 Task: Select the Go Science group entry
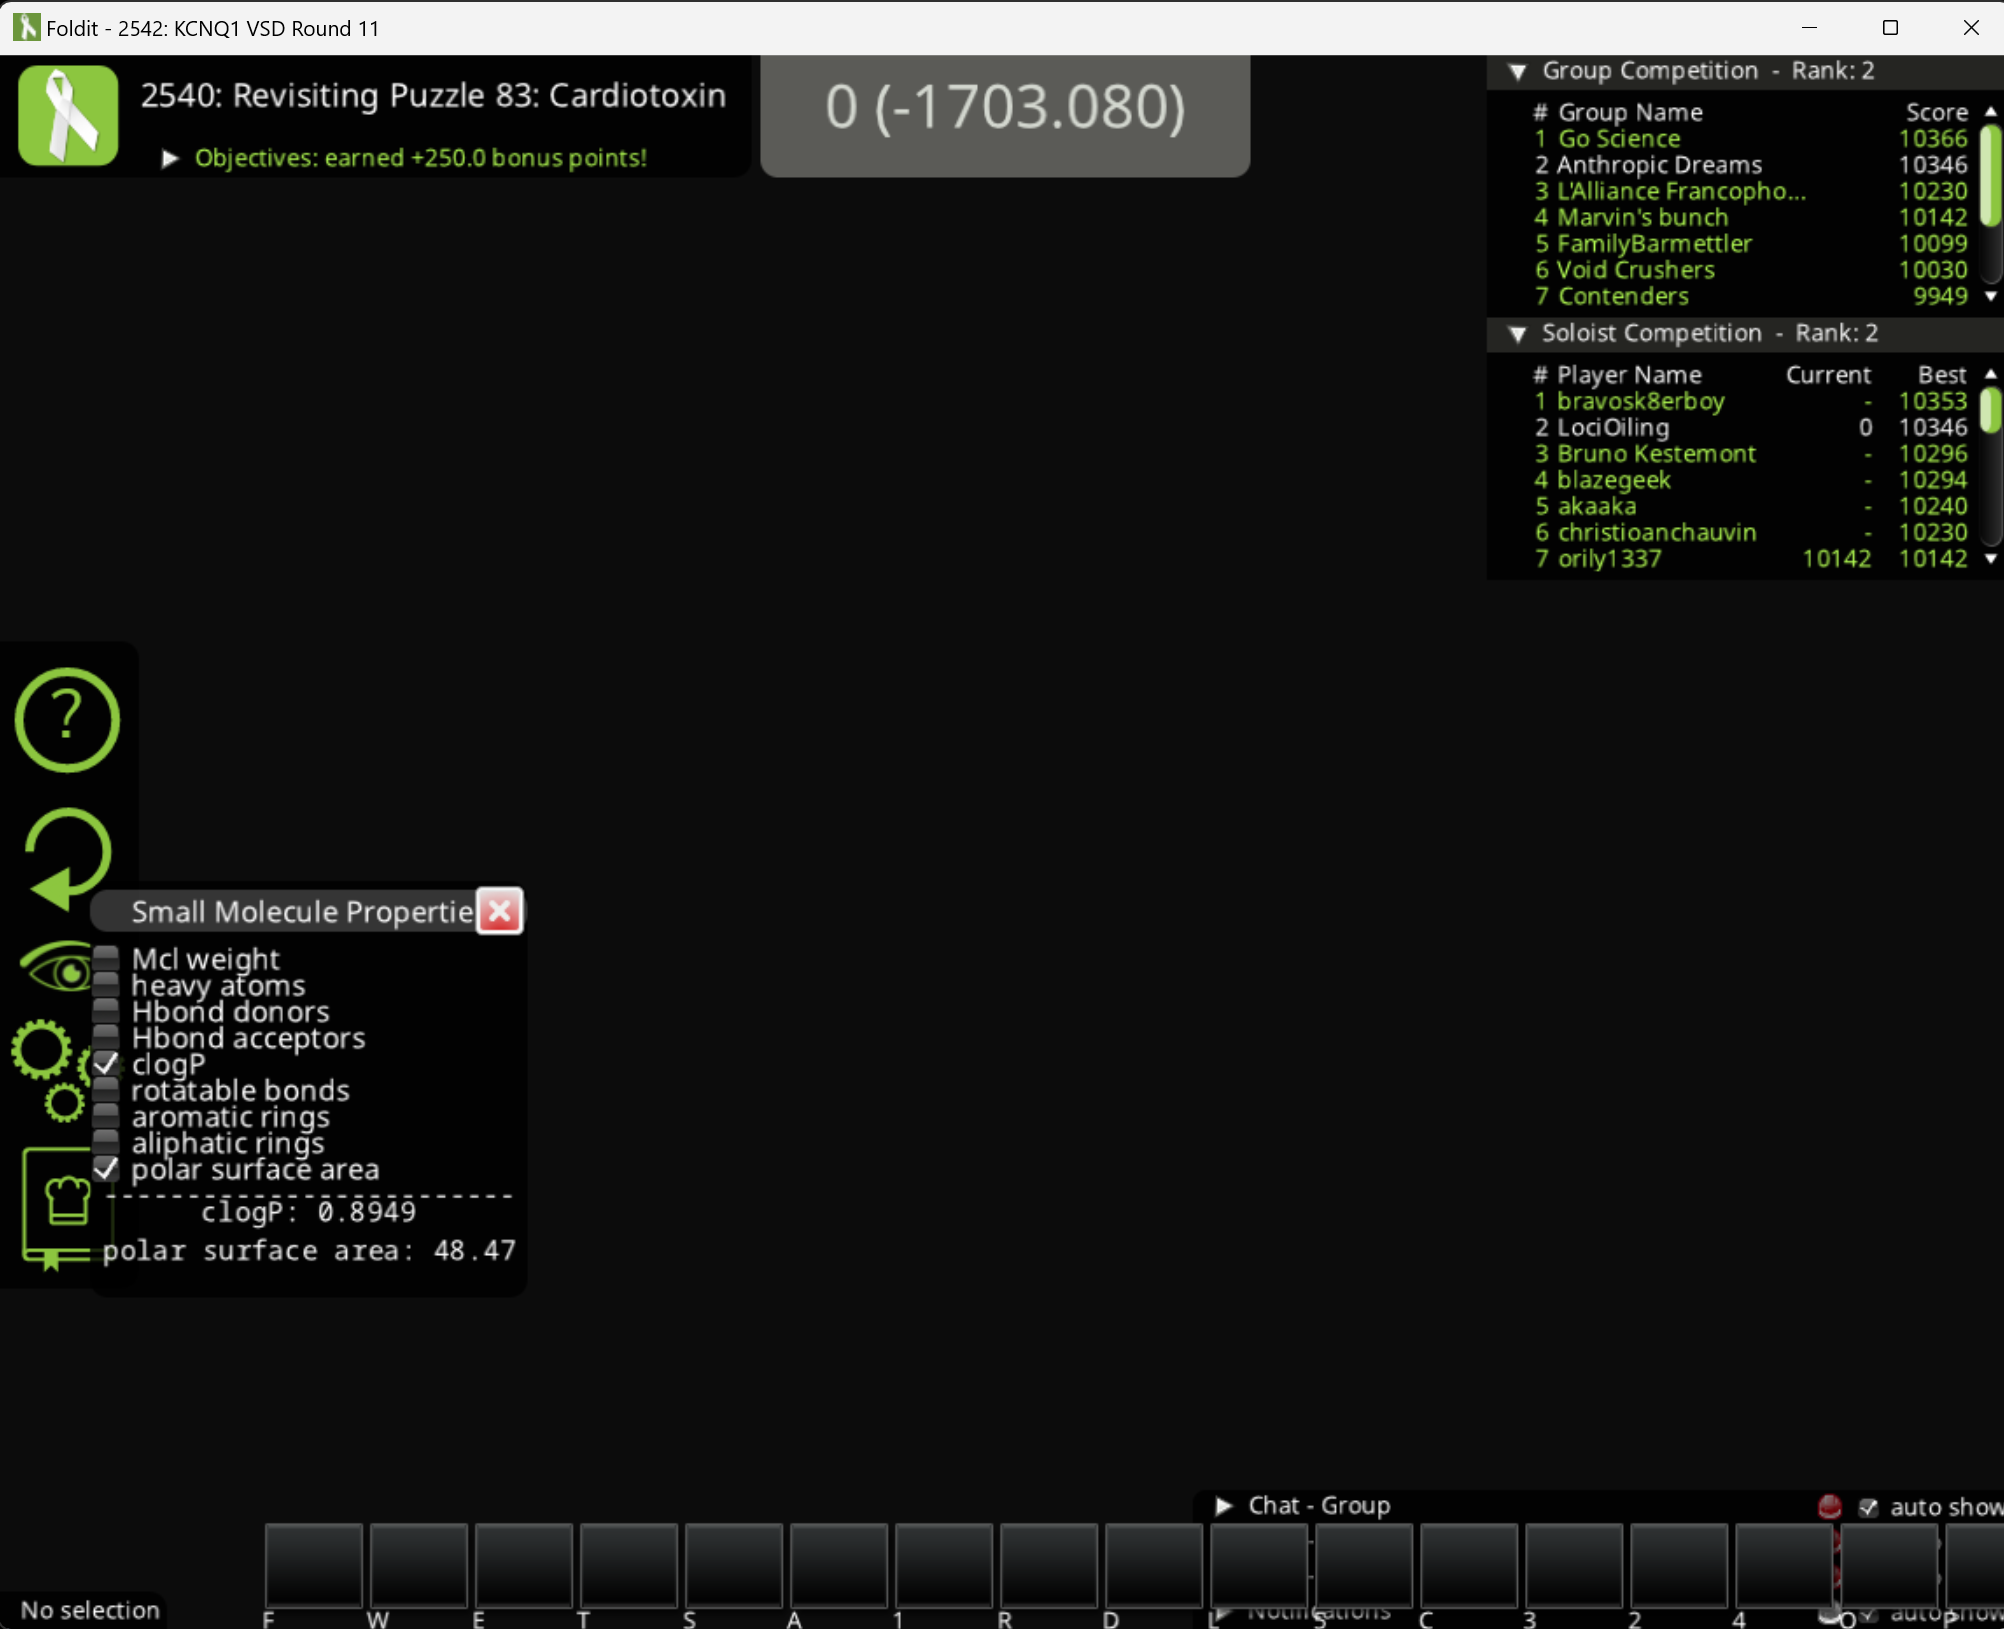pyautogui.click(x=1618, y=139)
